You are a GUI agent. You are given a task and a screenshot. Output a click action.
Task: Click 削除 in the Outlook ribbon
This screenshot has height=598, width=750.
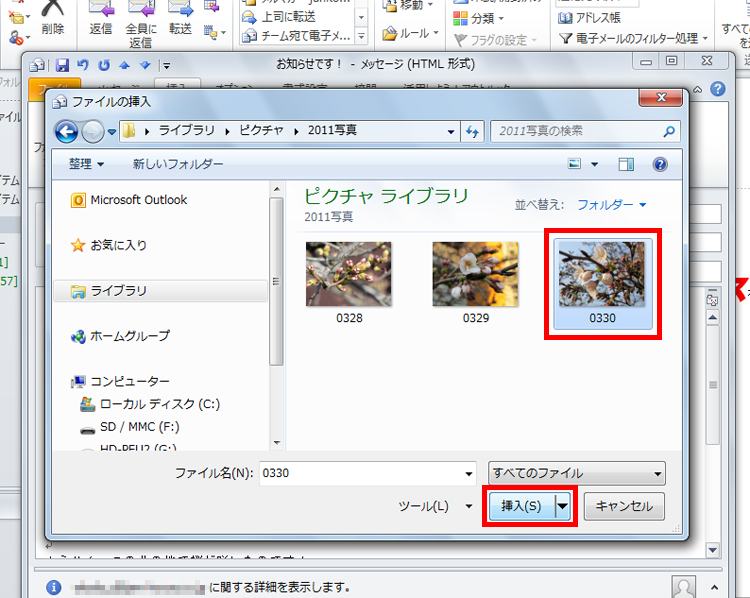(53, 18)
